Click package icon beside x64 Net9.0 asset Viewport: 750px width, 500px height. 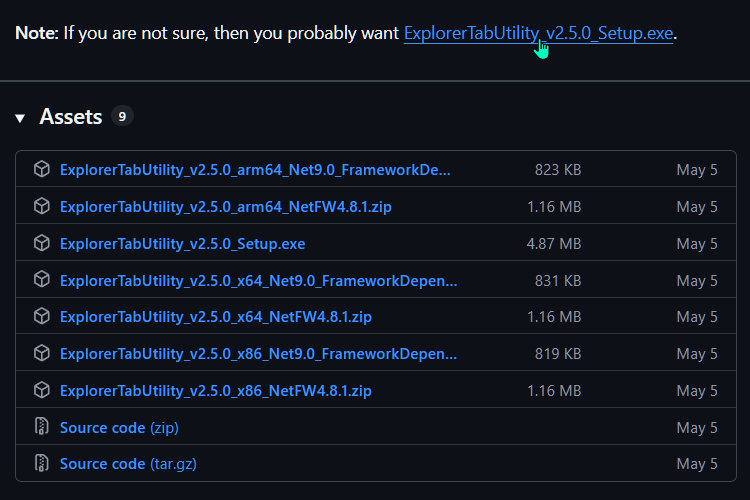click(42, 280)
